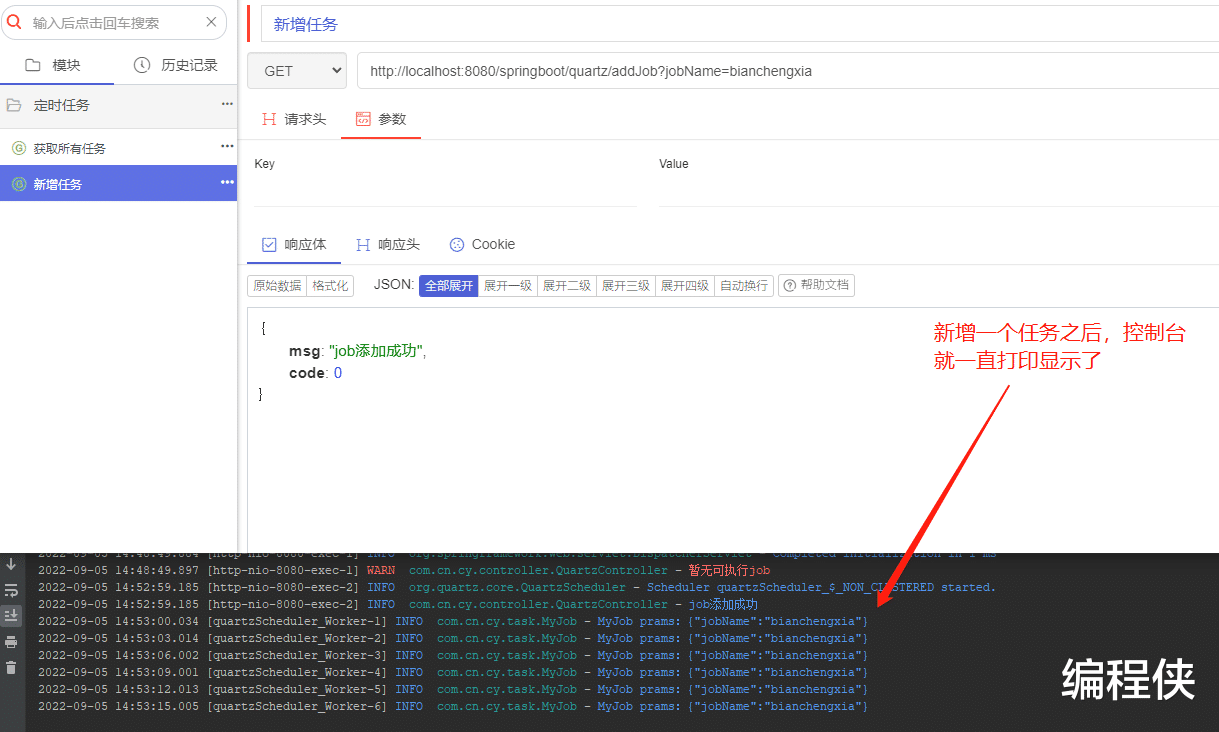Switch to the 请求头 tab
The width and height of the screenshot is (1219, 732).
pos(294,119)
